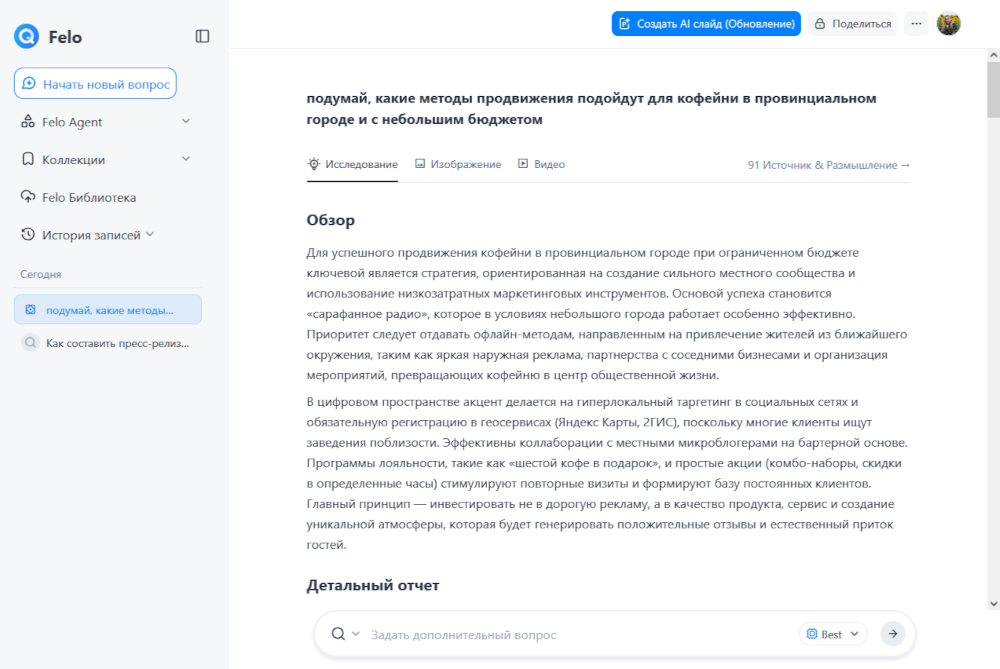Screen dimensions: 1000x669
Task: Switch to the Видео tab
Action: [541, 164]
